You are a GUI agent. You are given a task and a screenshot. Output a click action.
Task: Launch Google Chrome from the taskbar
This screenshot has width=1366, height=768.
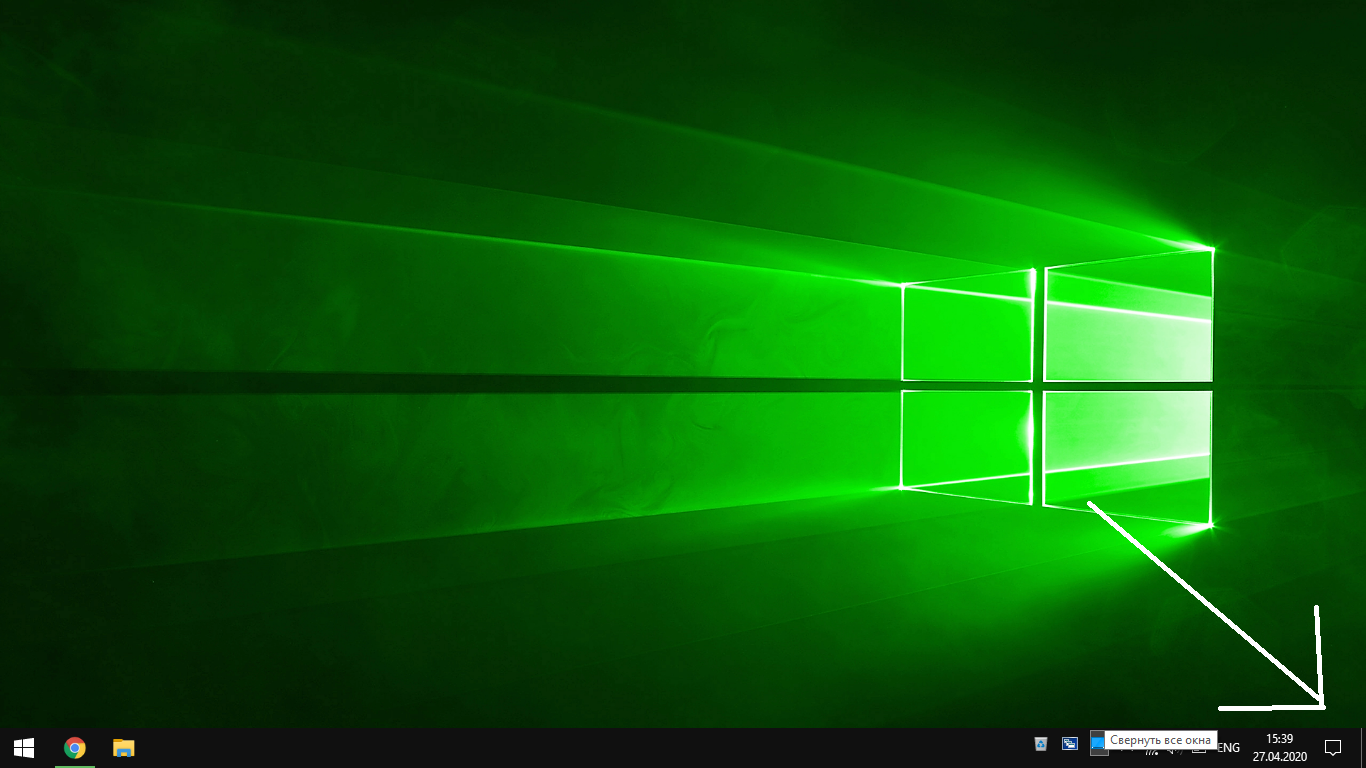coord(74,747)
